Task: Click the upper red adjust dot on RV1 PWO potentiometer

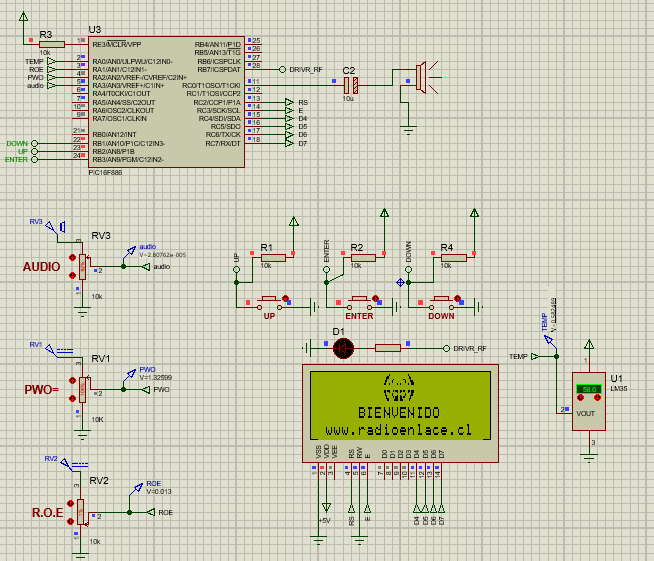Action: (x=73, y=380)
